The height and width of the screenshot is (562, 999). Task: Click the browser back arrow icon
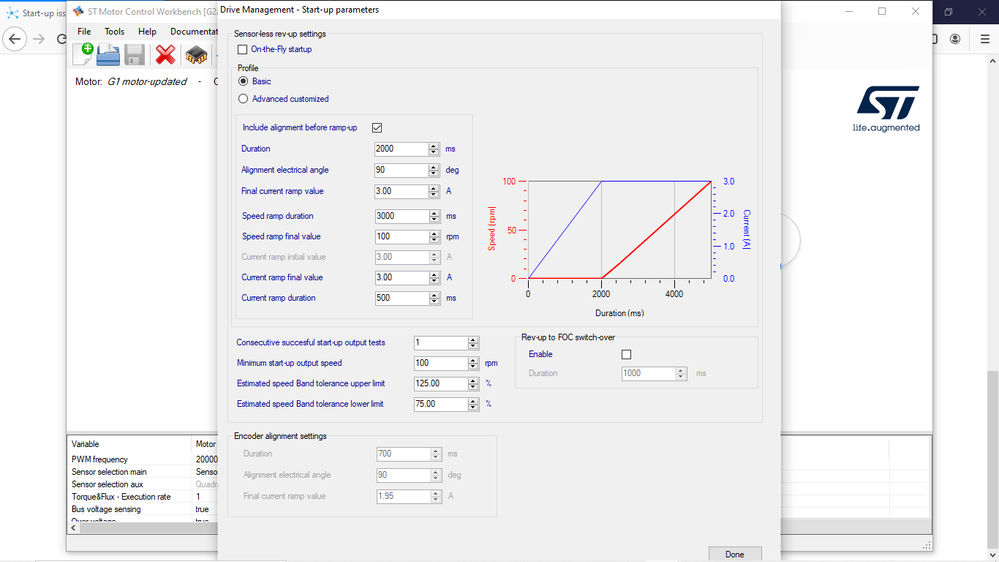pyautogui.click(x=15, y=39)
